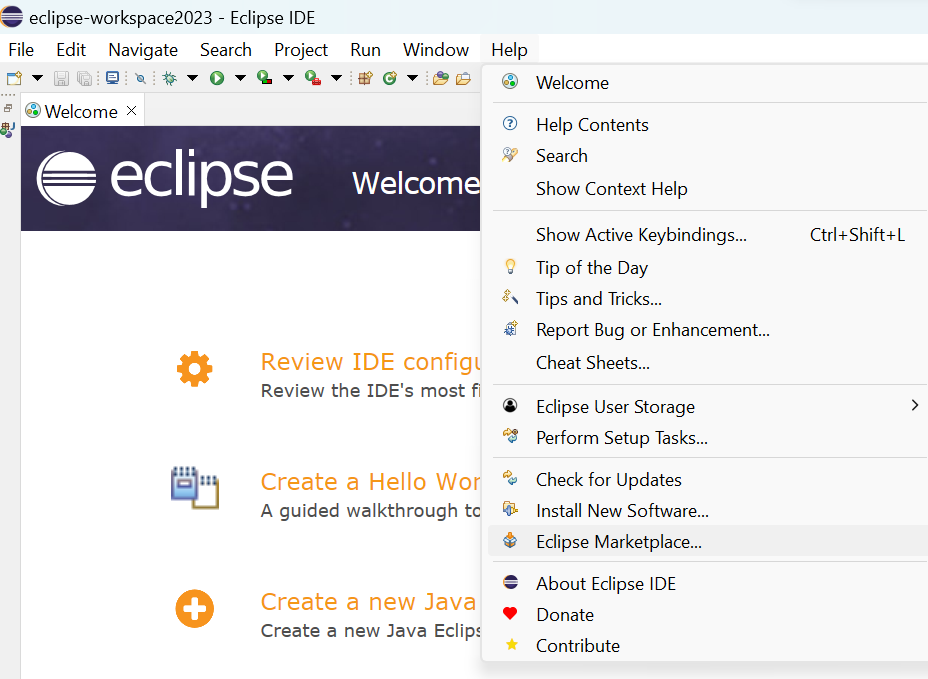
Task: Select Help Contents in the Help menu
Action: click(708, 125)
